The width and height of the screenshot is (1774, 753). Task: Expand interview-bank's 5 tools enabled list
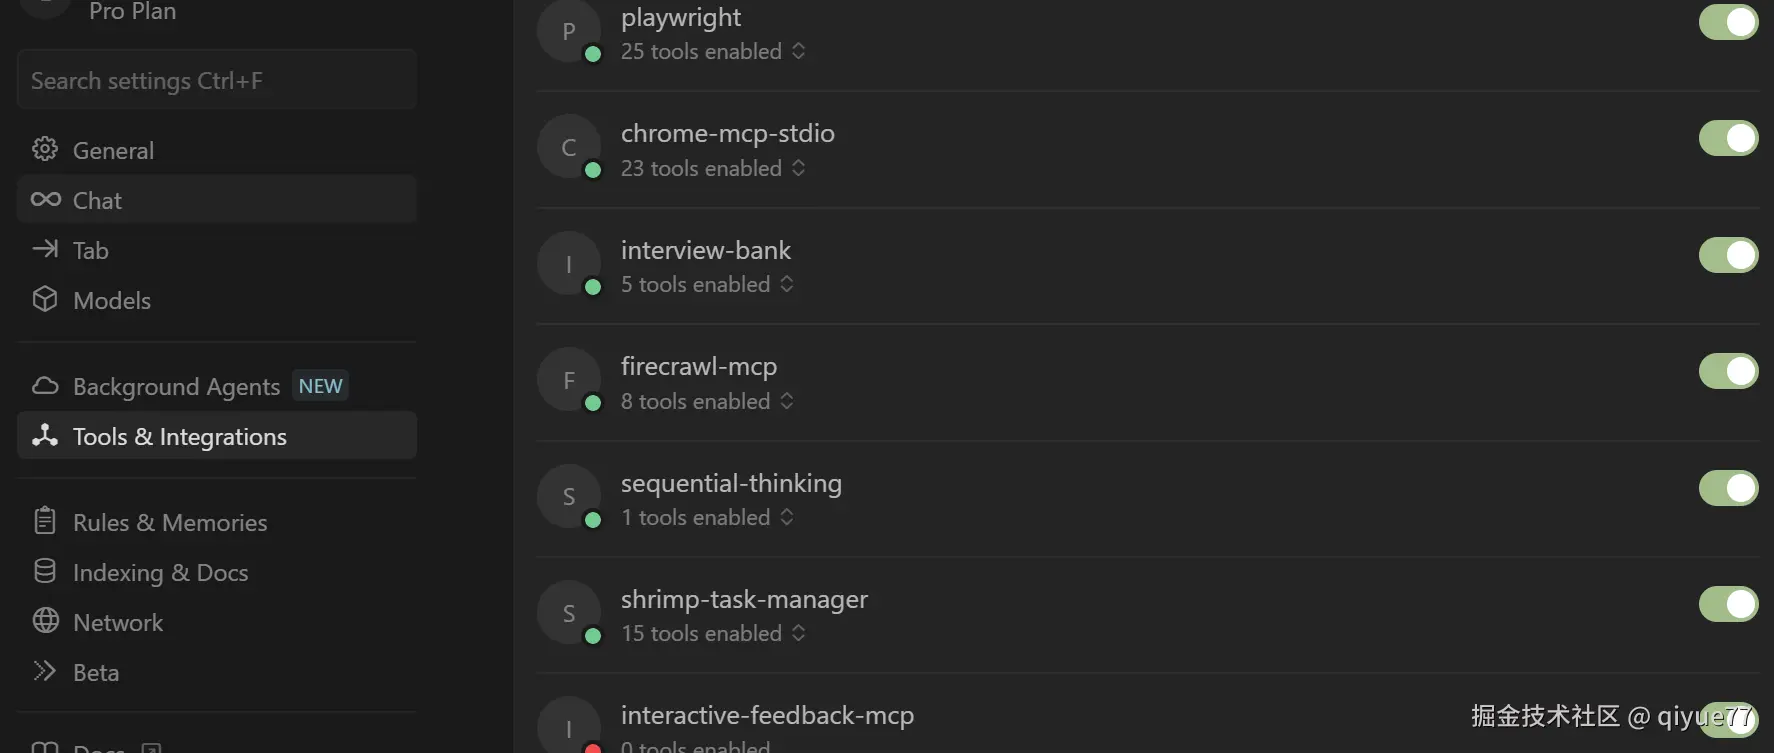tap(706, 284)
